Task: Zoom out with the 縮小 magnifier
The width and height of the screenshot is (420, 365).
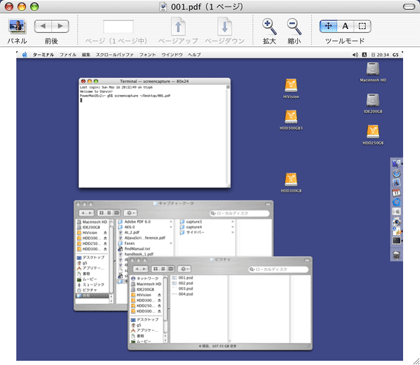Action: click(x=294, y=26)
